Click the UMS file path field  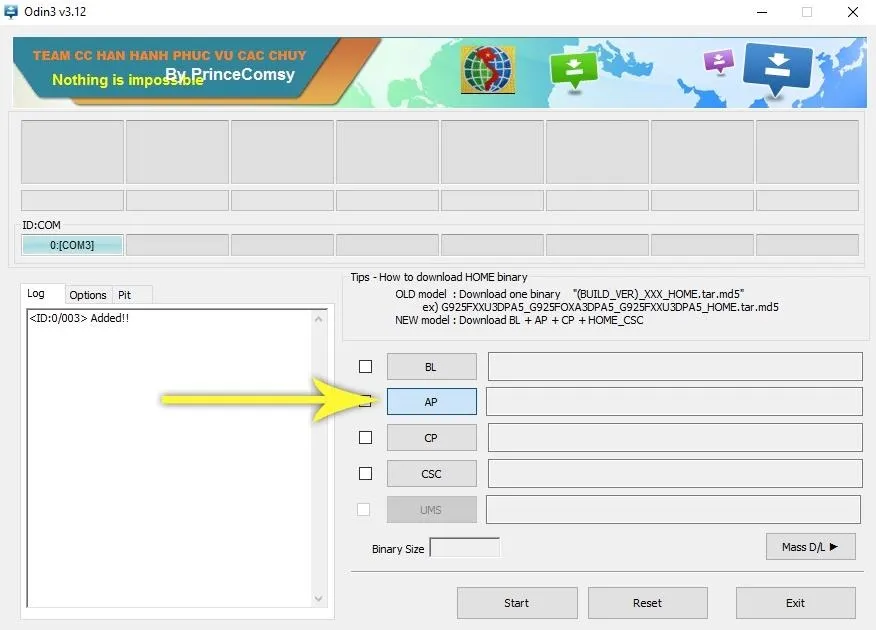(x=673, y=509)
